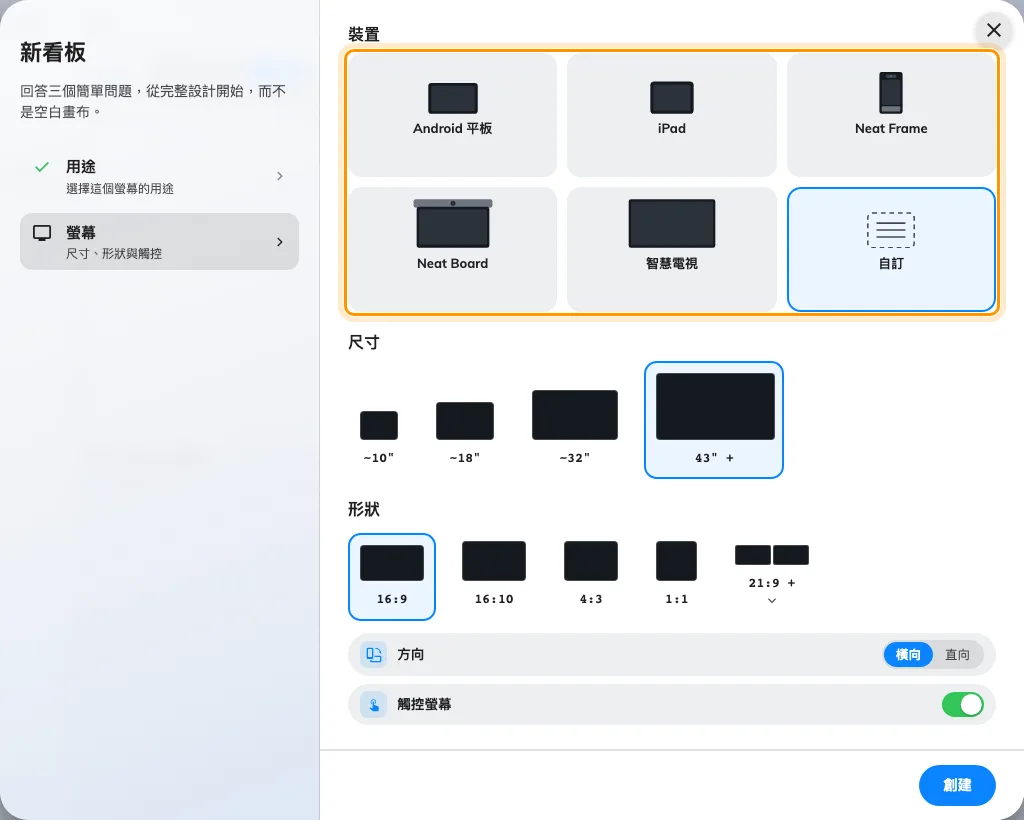Select the Neat Board device tile
This screenshot has width=1024, height=820.
coord(452,249)
